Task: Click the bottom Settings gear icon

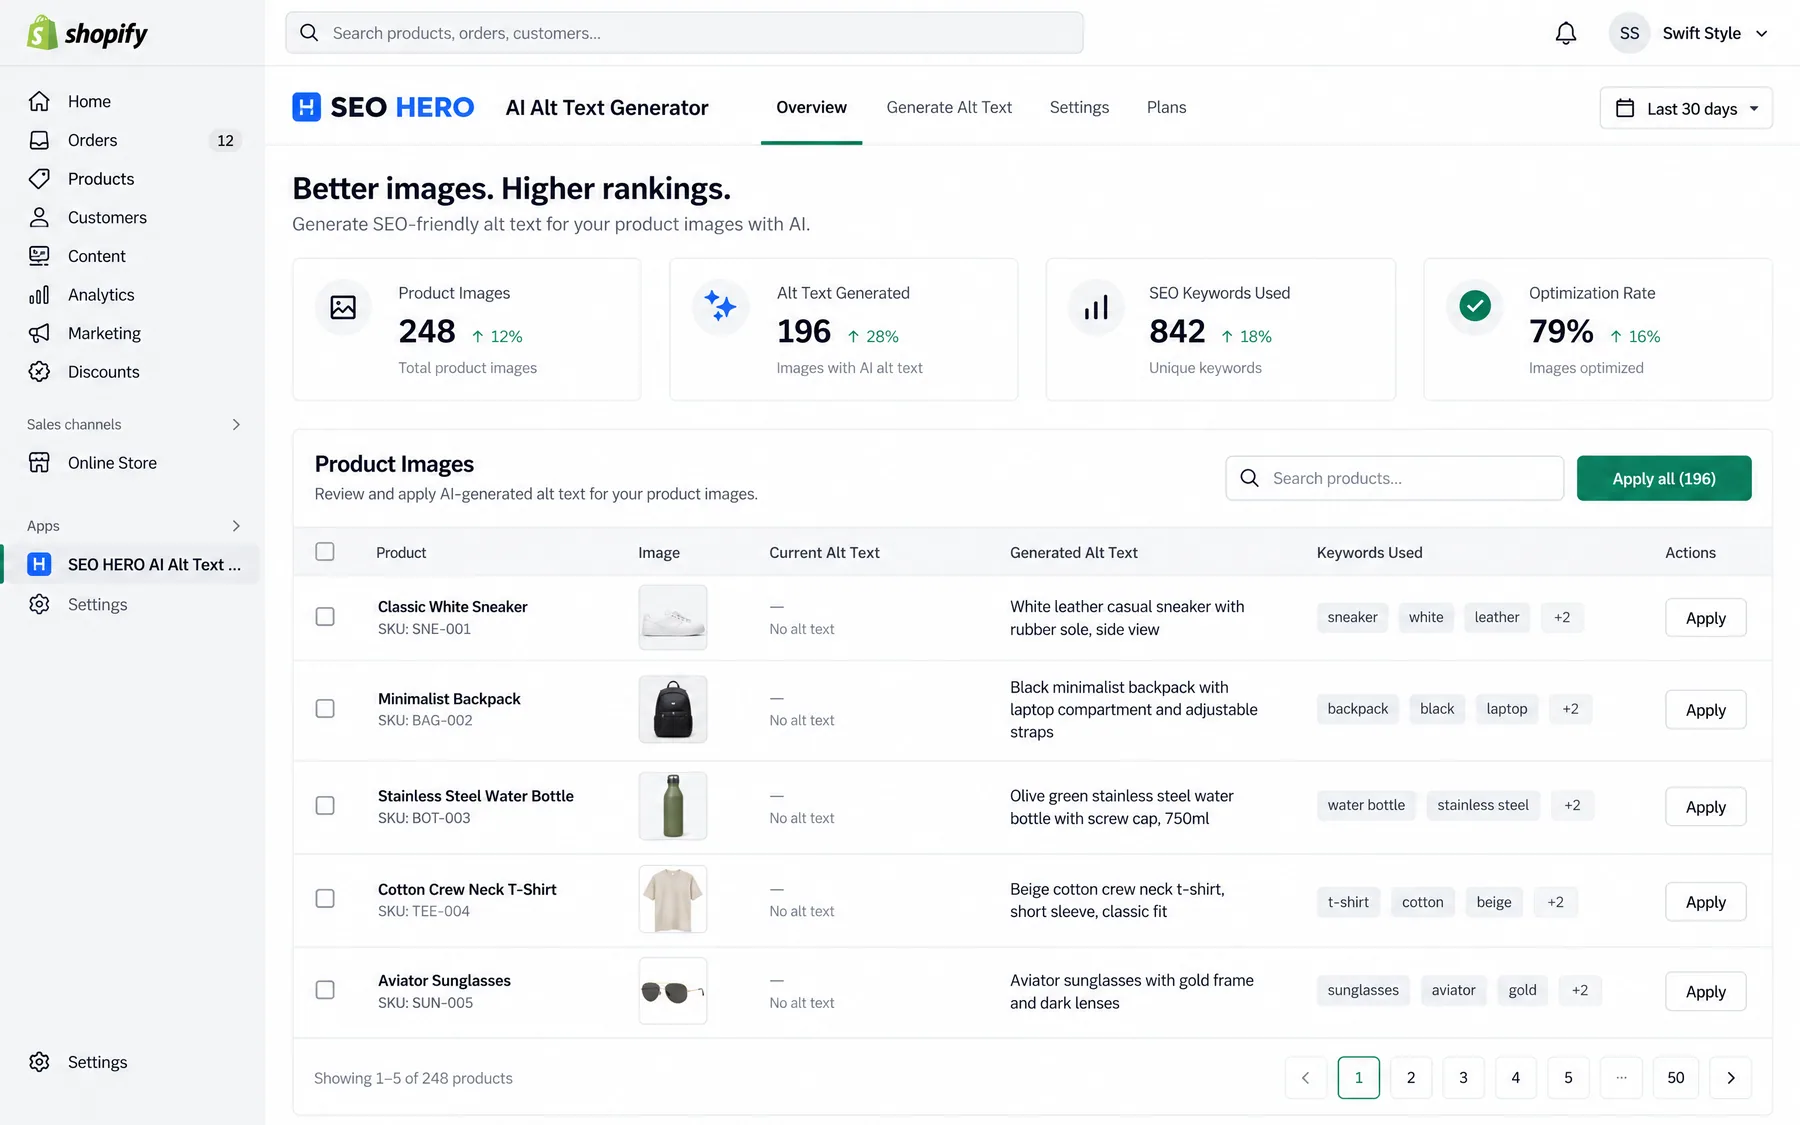Action: 39,1062
